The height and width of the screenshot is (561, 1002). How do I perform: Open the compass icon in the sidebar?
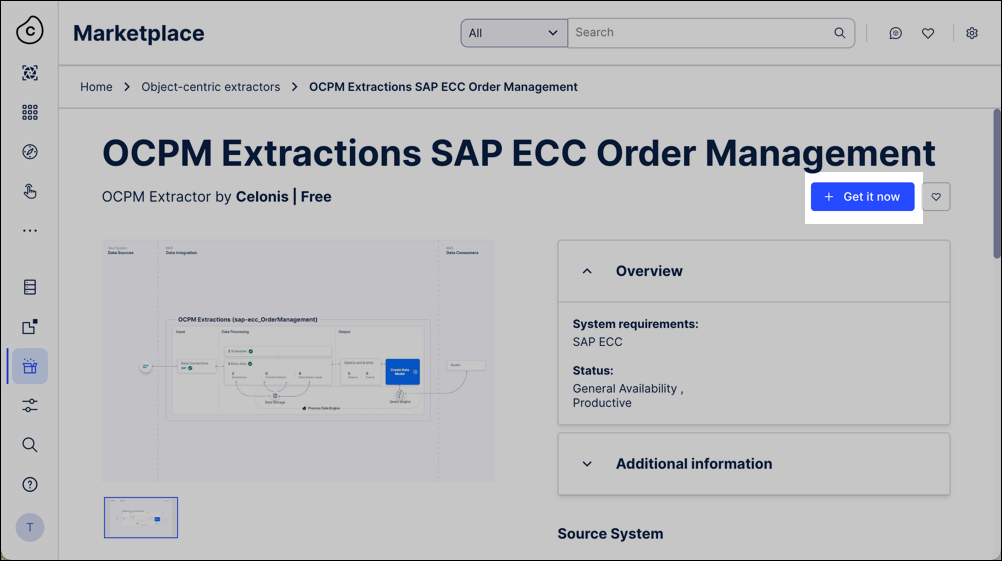[x=30, y=152]
